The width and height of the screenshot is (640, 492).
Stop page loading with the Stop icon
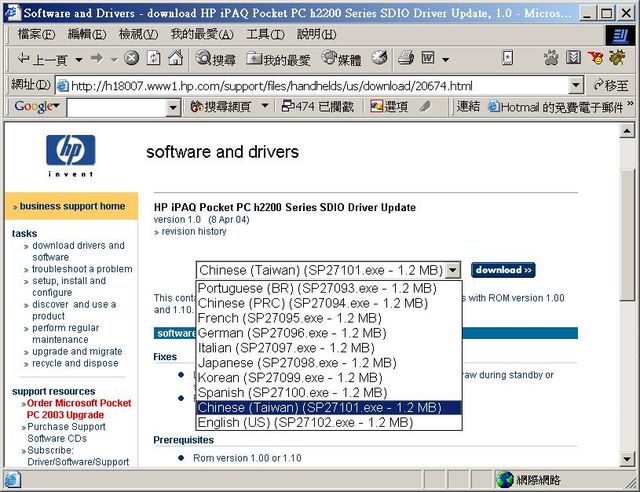click(x=131, y=58)
